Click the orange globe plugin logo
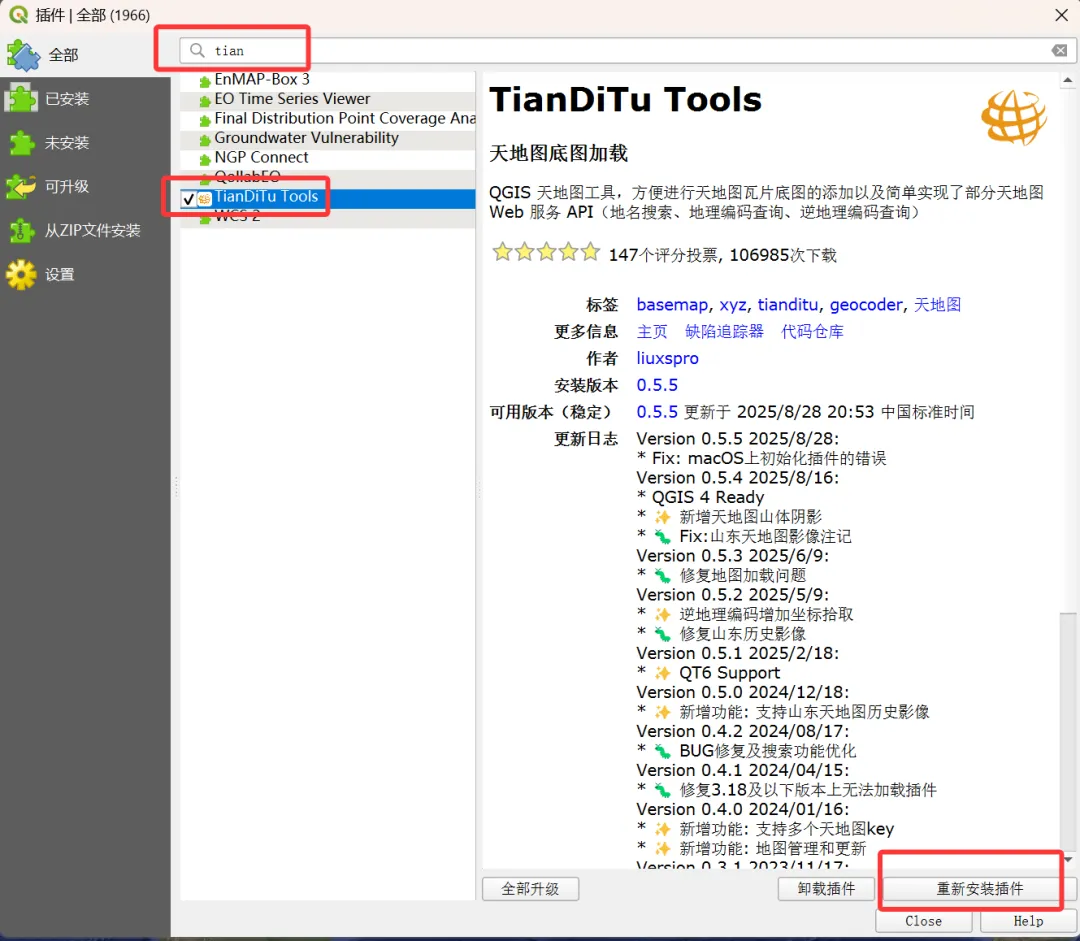 pyautogui.click(x=1014, y=117)
